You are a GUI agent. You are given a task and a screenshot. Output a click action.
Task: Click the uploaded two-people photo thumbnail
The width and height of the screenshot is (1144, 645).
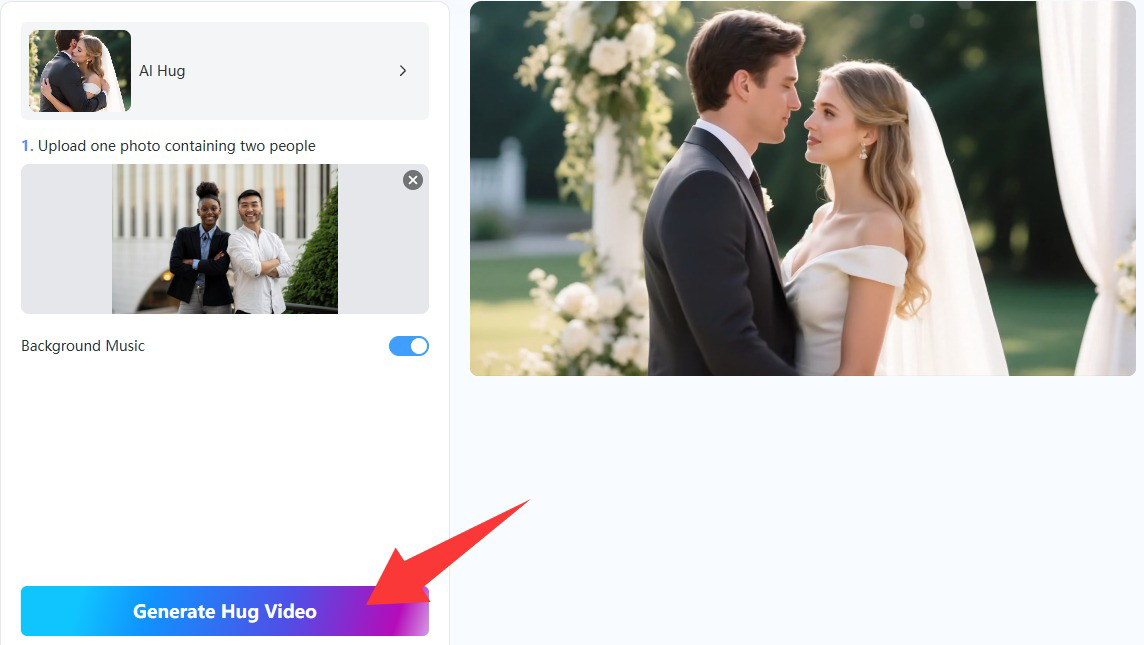[x=224, y=240]
